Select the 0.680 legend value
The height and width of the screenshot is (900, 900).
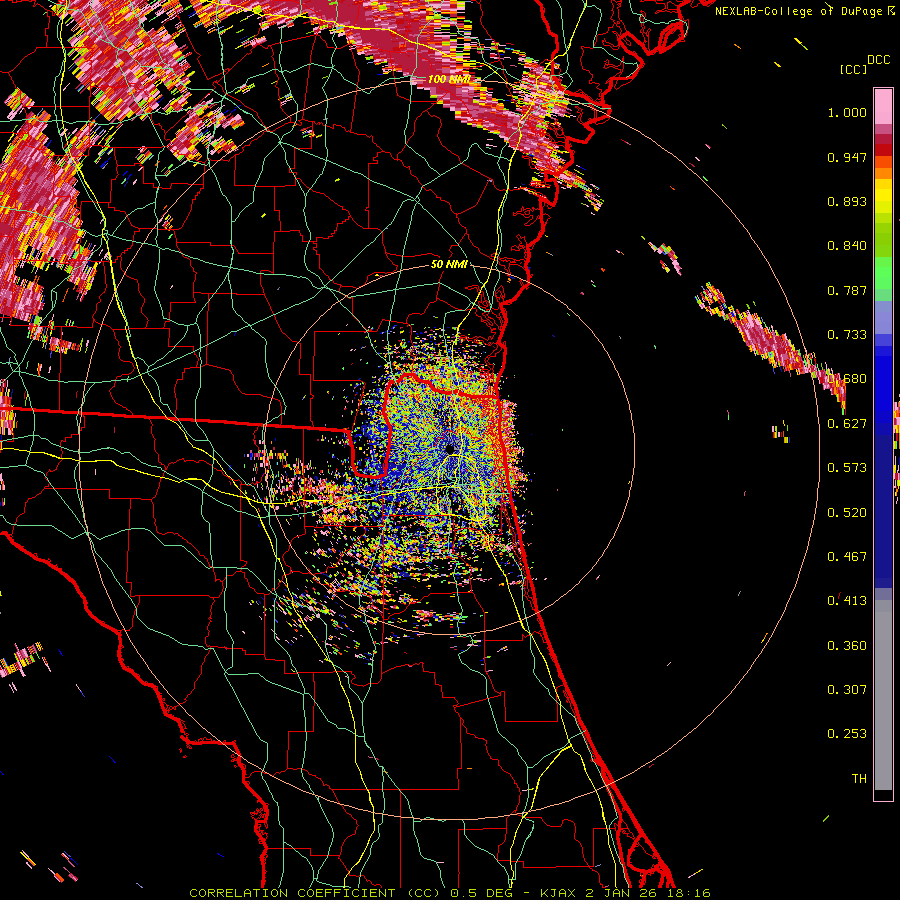847,379
